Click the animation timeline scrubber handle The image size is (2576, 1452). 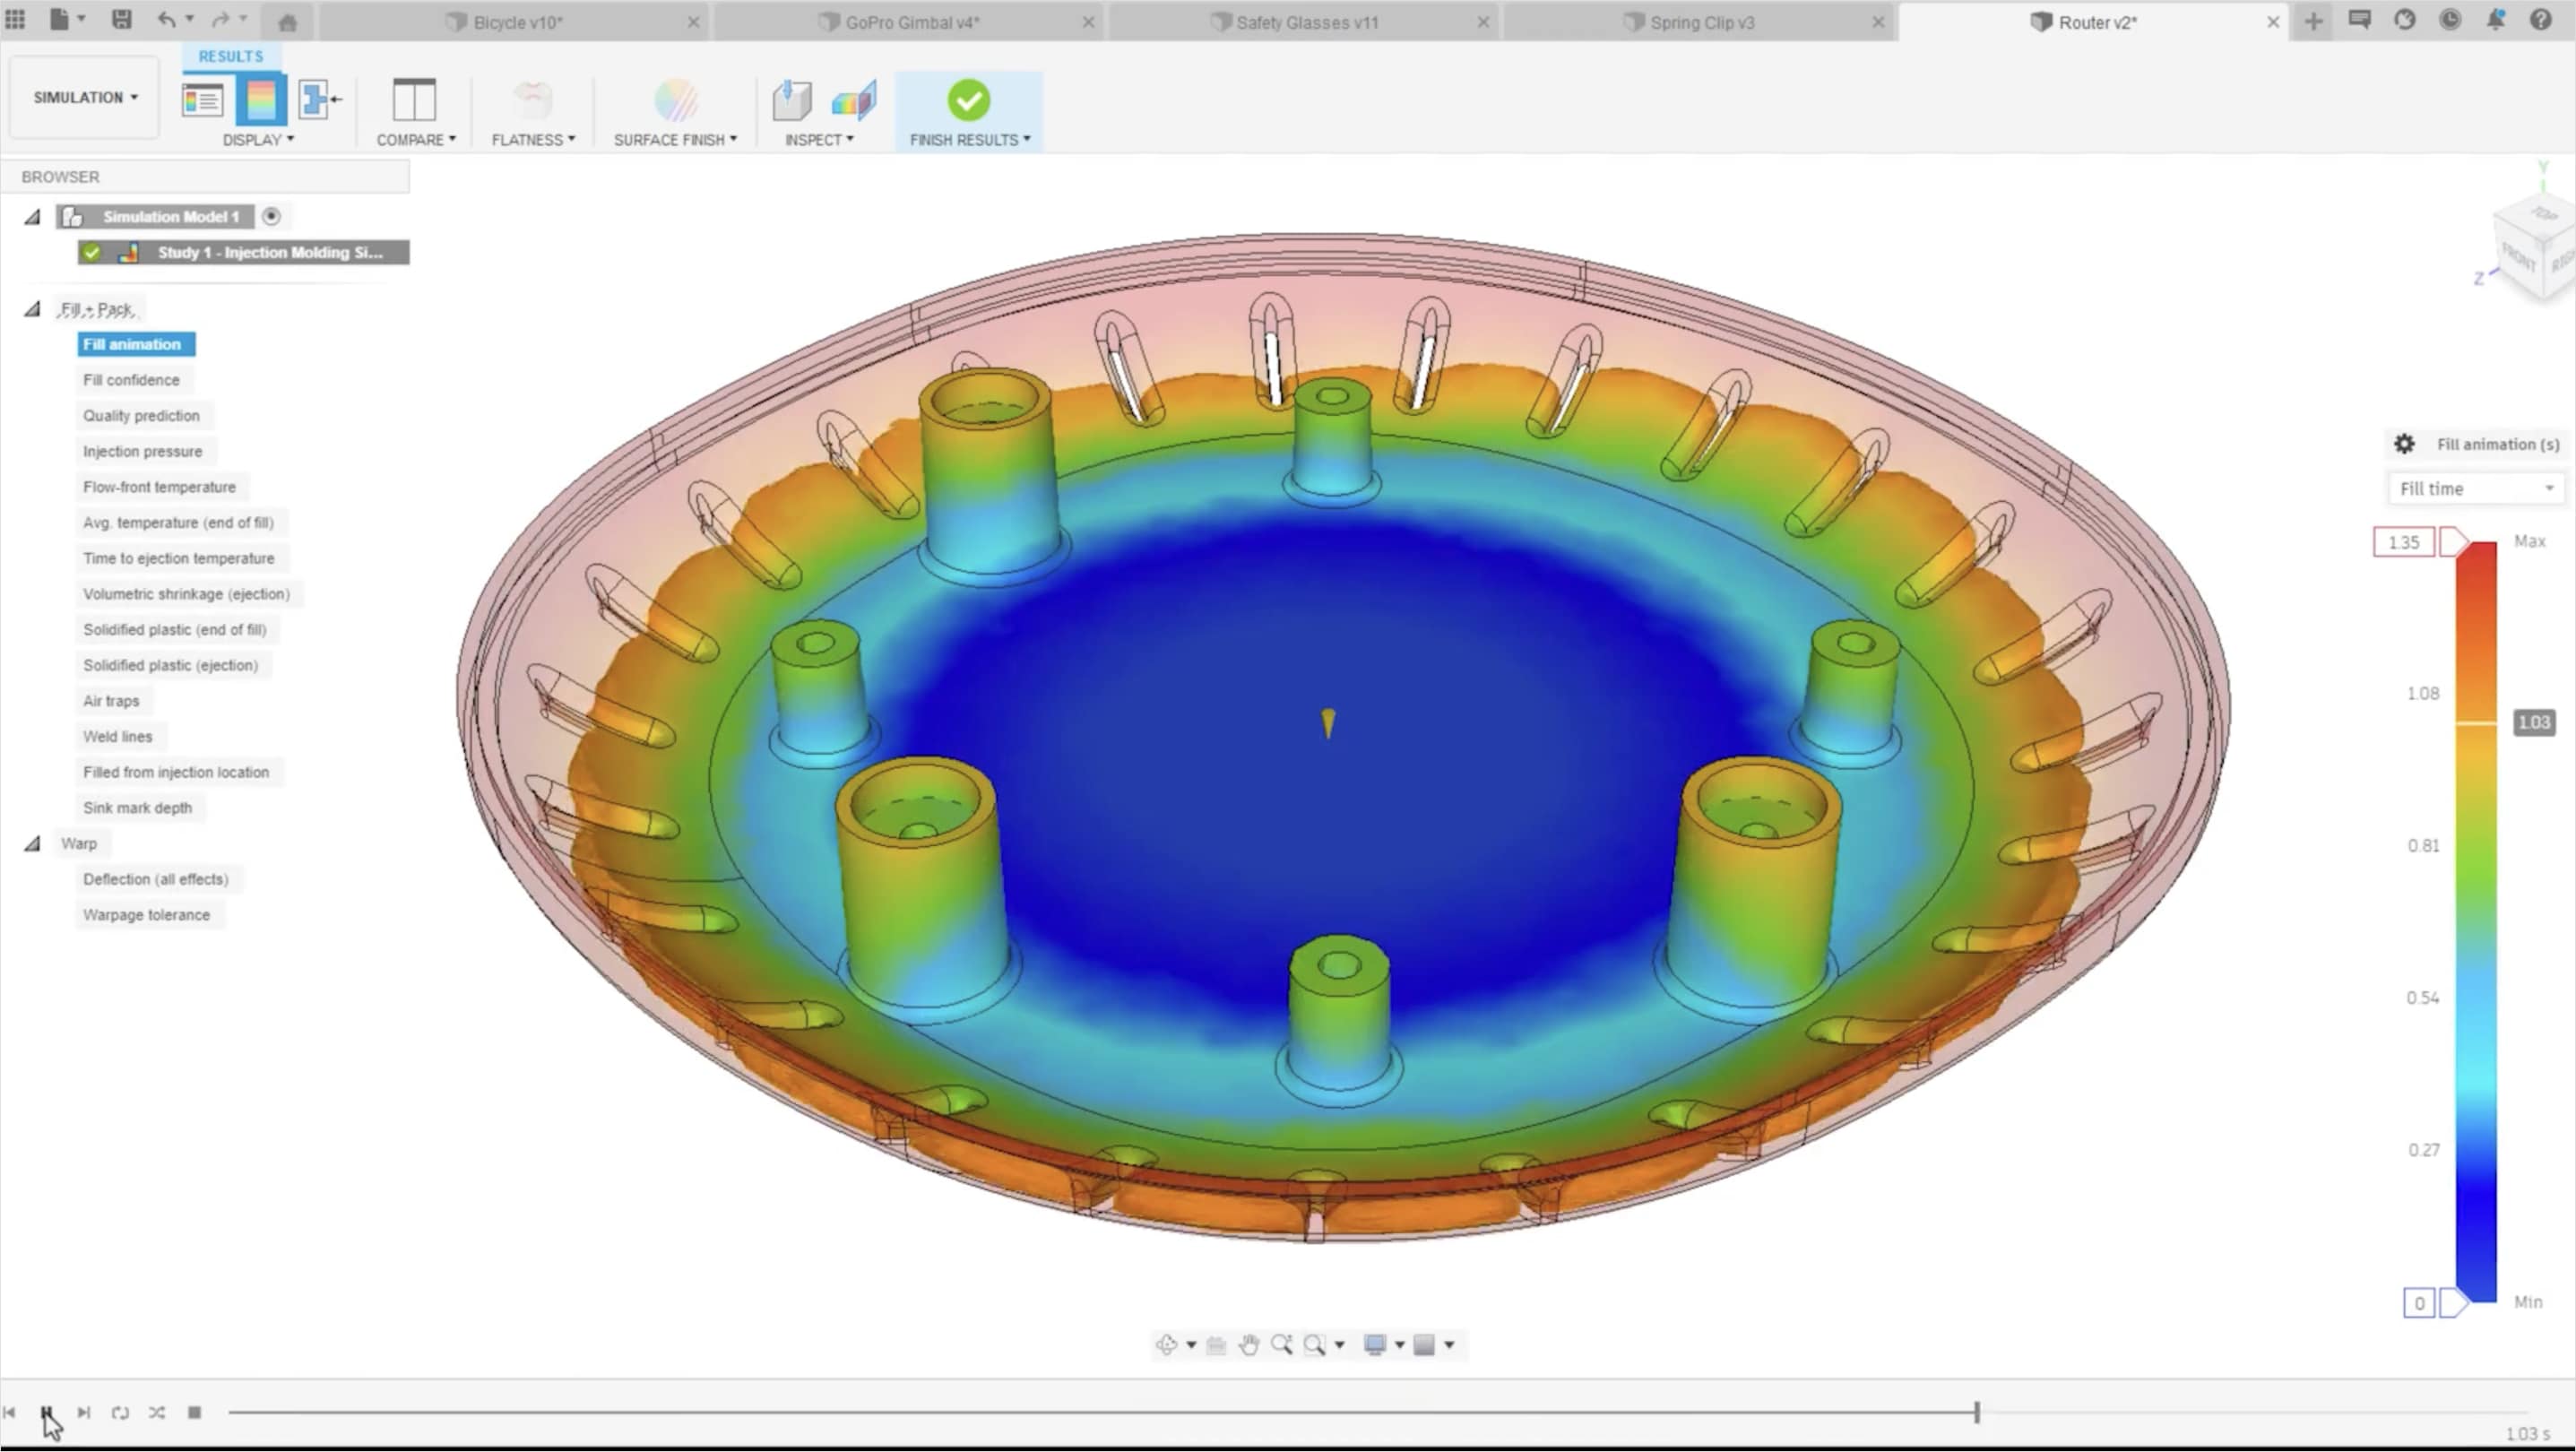coord(1976,1412)
